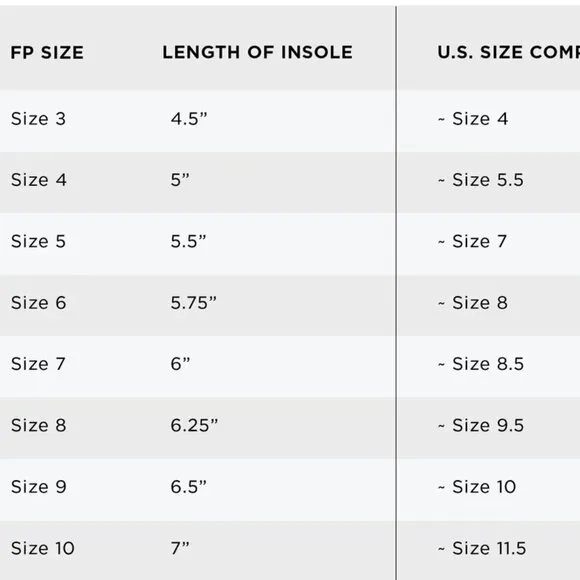Viewport: 580px width, 580px height.
Task: Select the Size 10 row label
Action: pyautogui.click(x=43, y=548)
